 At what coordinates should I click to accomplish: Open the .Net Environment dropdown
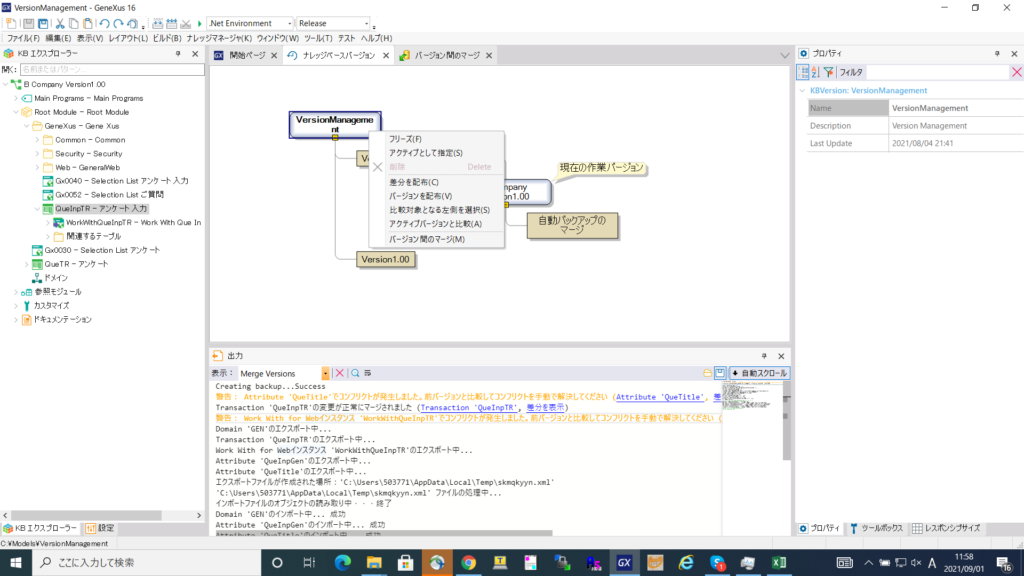pyautogui.click(x=289, y=24)
